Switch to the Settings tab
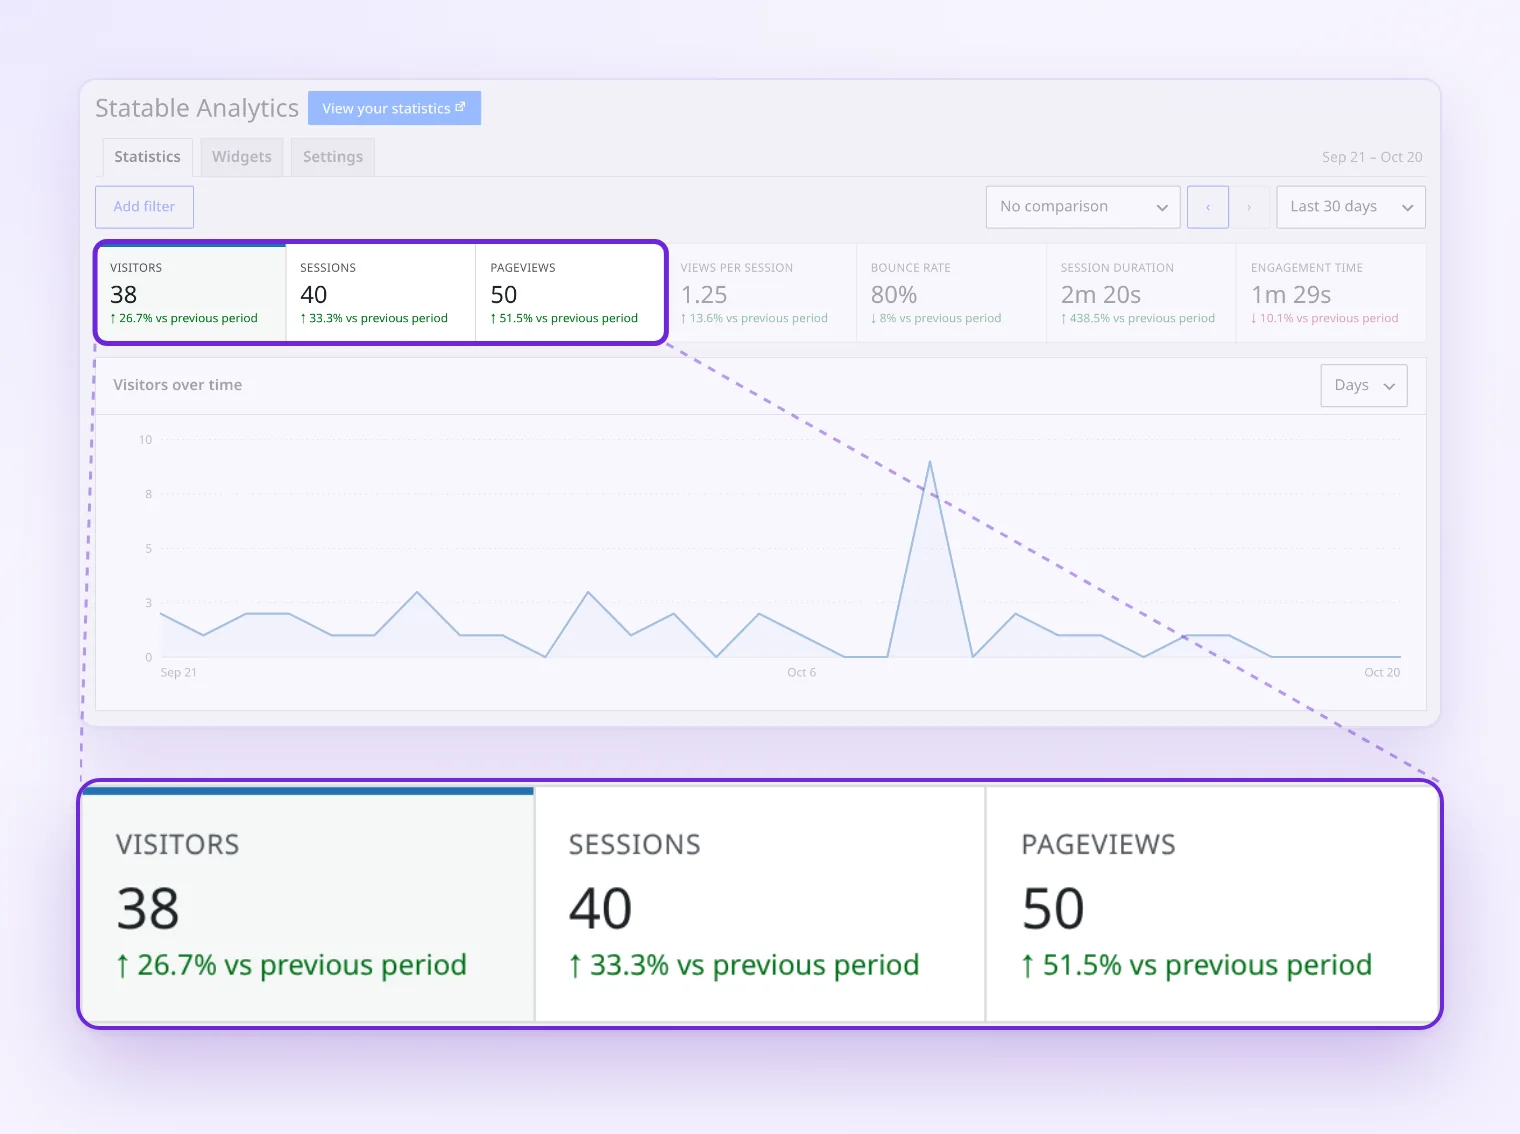1520x1134 pixels. pyautogui.click(x=333, y=157)
